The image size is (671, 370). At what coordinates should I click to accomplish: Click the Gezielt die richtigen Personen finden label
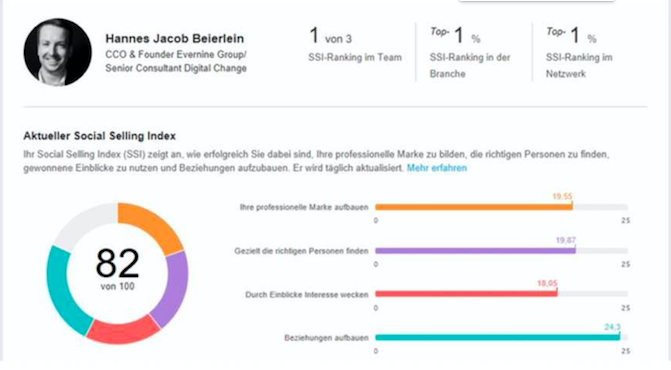tap(301, 251)
